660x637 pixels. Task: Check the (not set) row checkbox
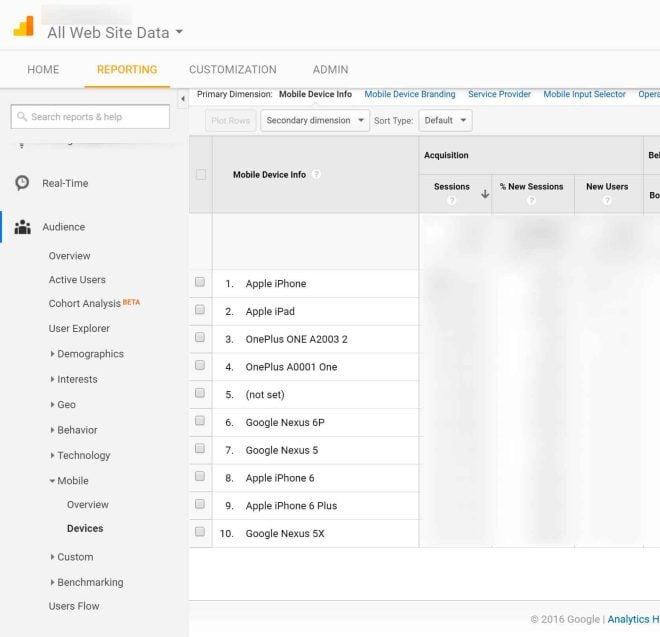(200, 393)
